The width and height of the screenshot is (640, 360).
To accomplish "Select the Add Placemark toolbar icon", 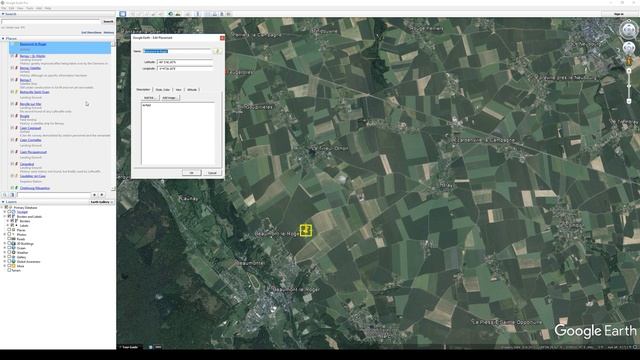I will 132,14.
